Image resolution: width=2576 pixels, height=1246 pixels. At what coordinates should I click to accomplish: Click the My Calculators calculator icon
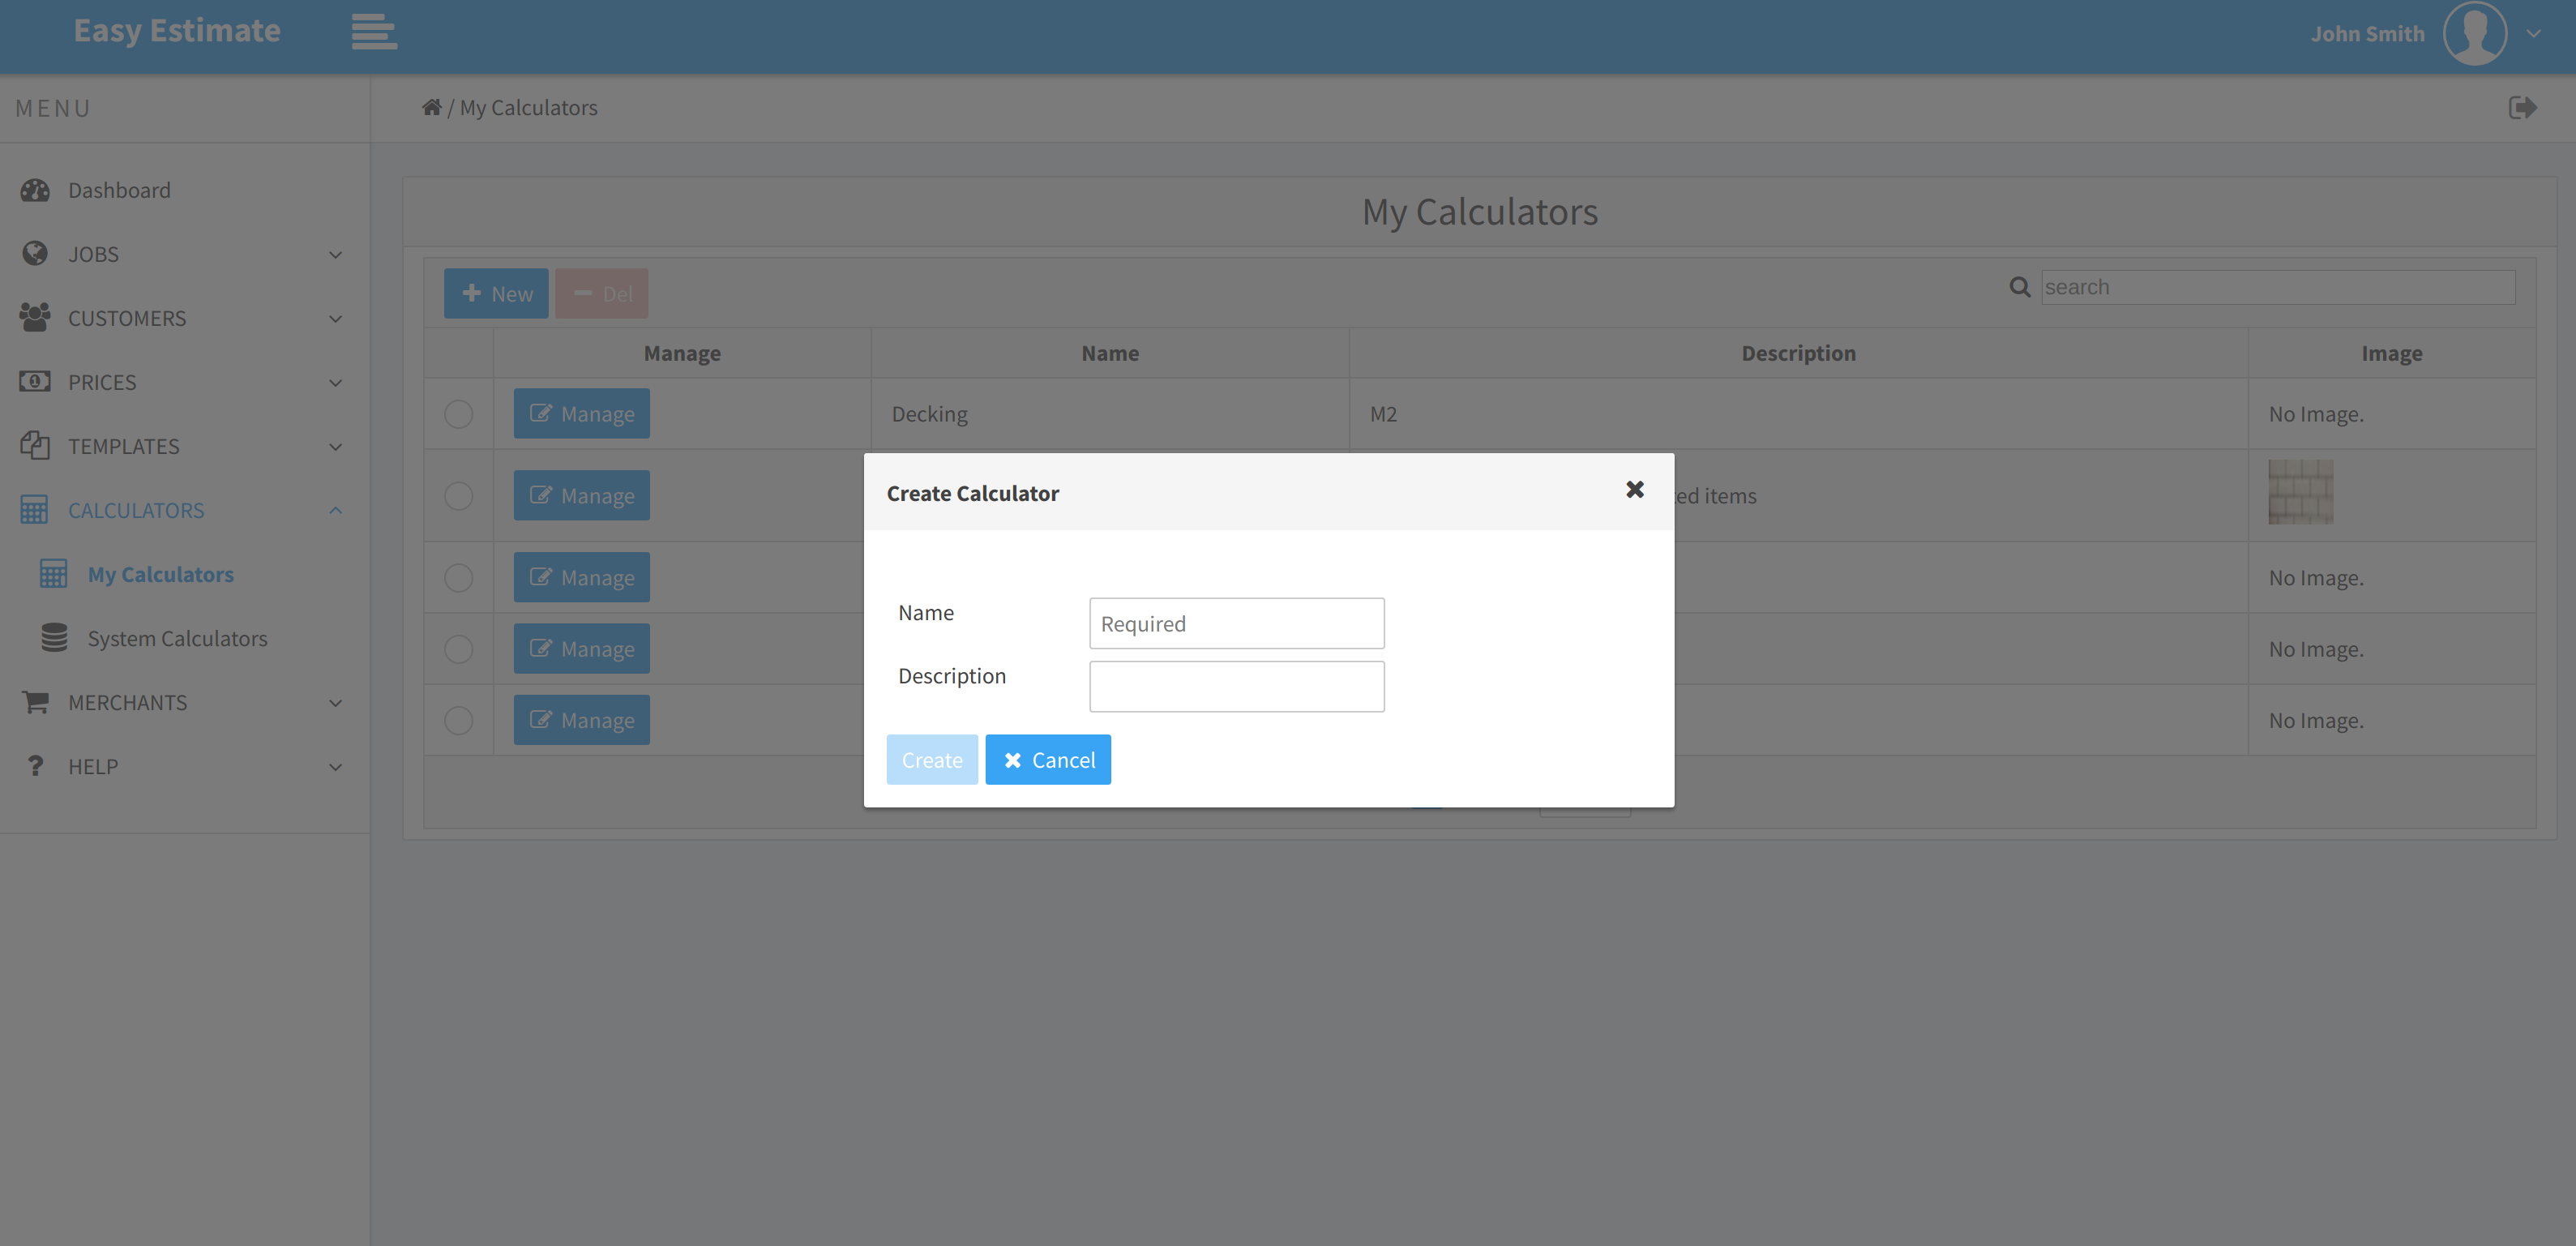point(54,574)
